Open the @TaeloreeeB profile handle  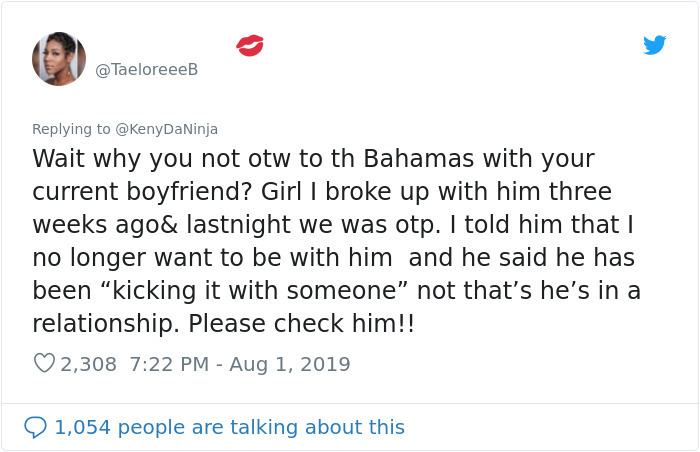click(146, 70)
